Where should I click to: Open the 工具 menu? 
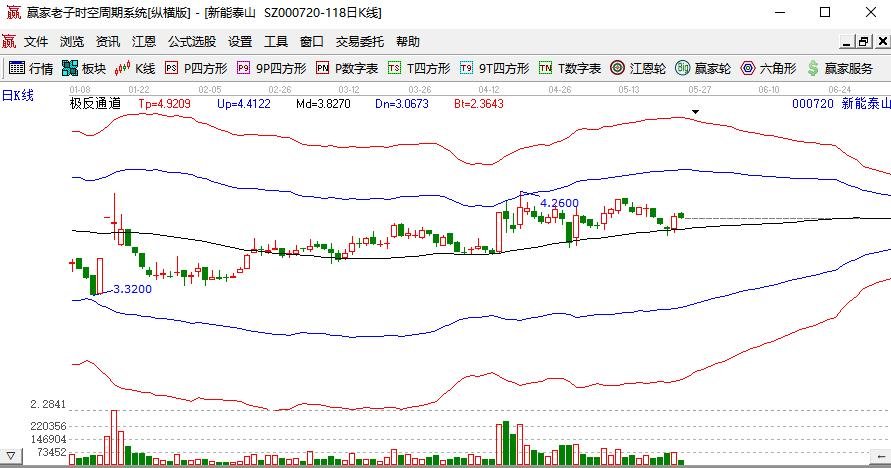tap(276, 41)
